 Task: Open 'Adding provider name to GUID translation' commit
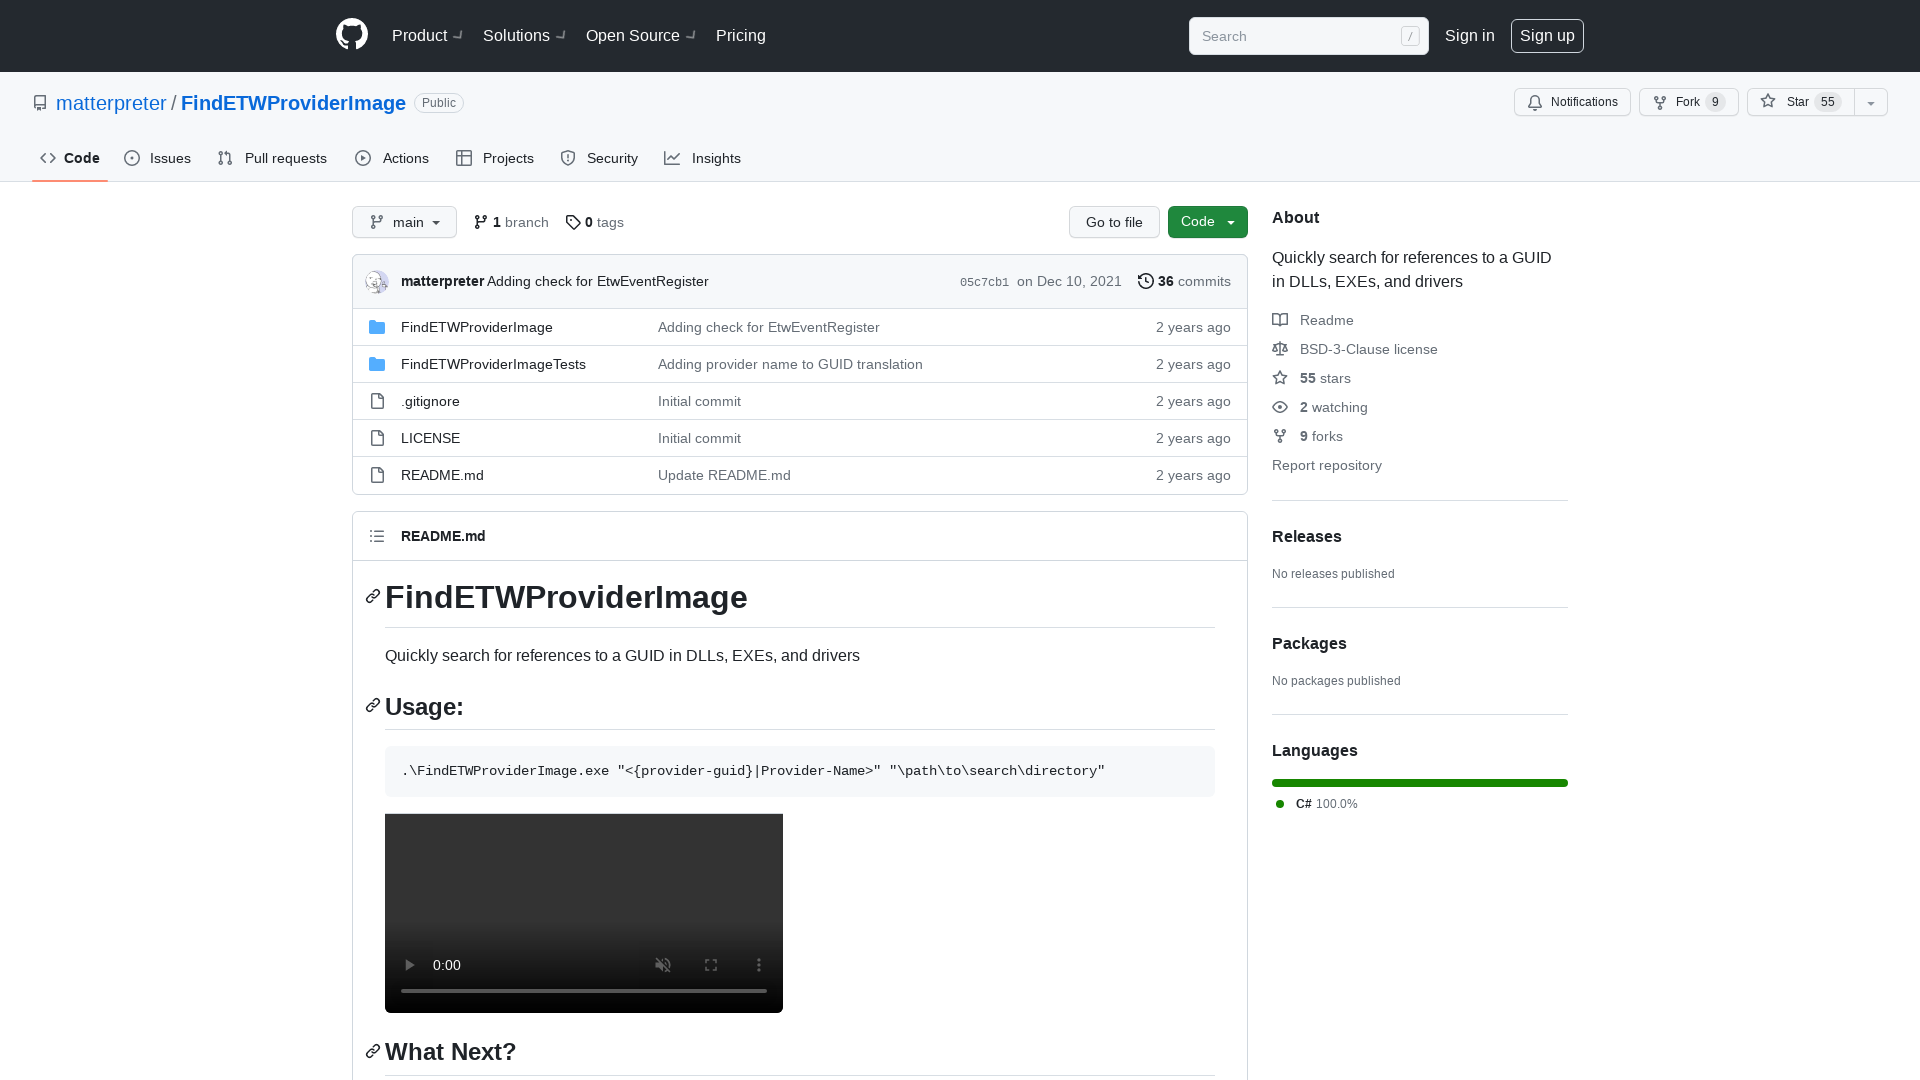tap(790, 364)
